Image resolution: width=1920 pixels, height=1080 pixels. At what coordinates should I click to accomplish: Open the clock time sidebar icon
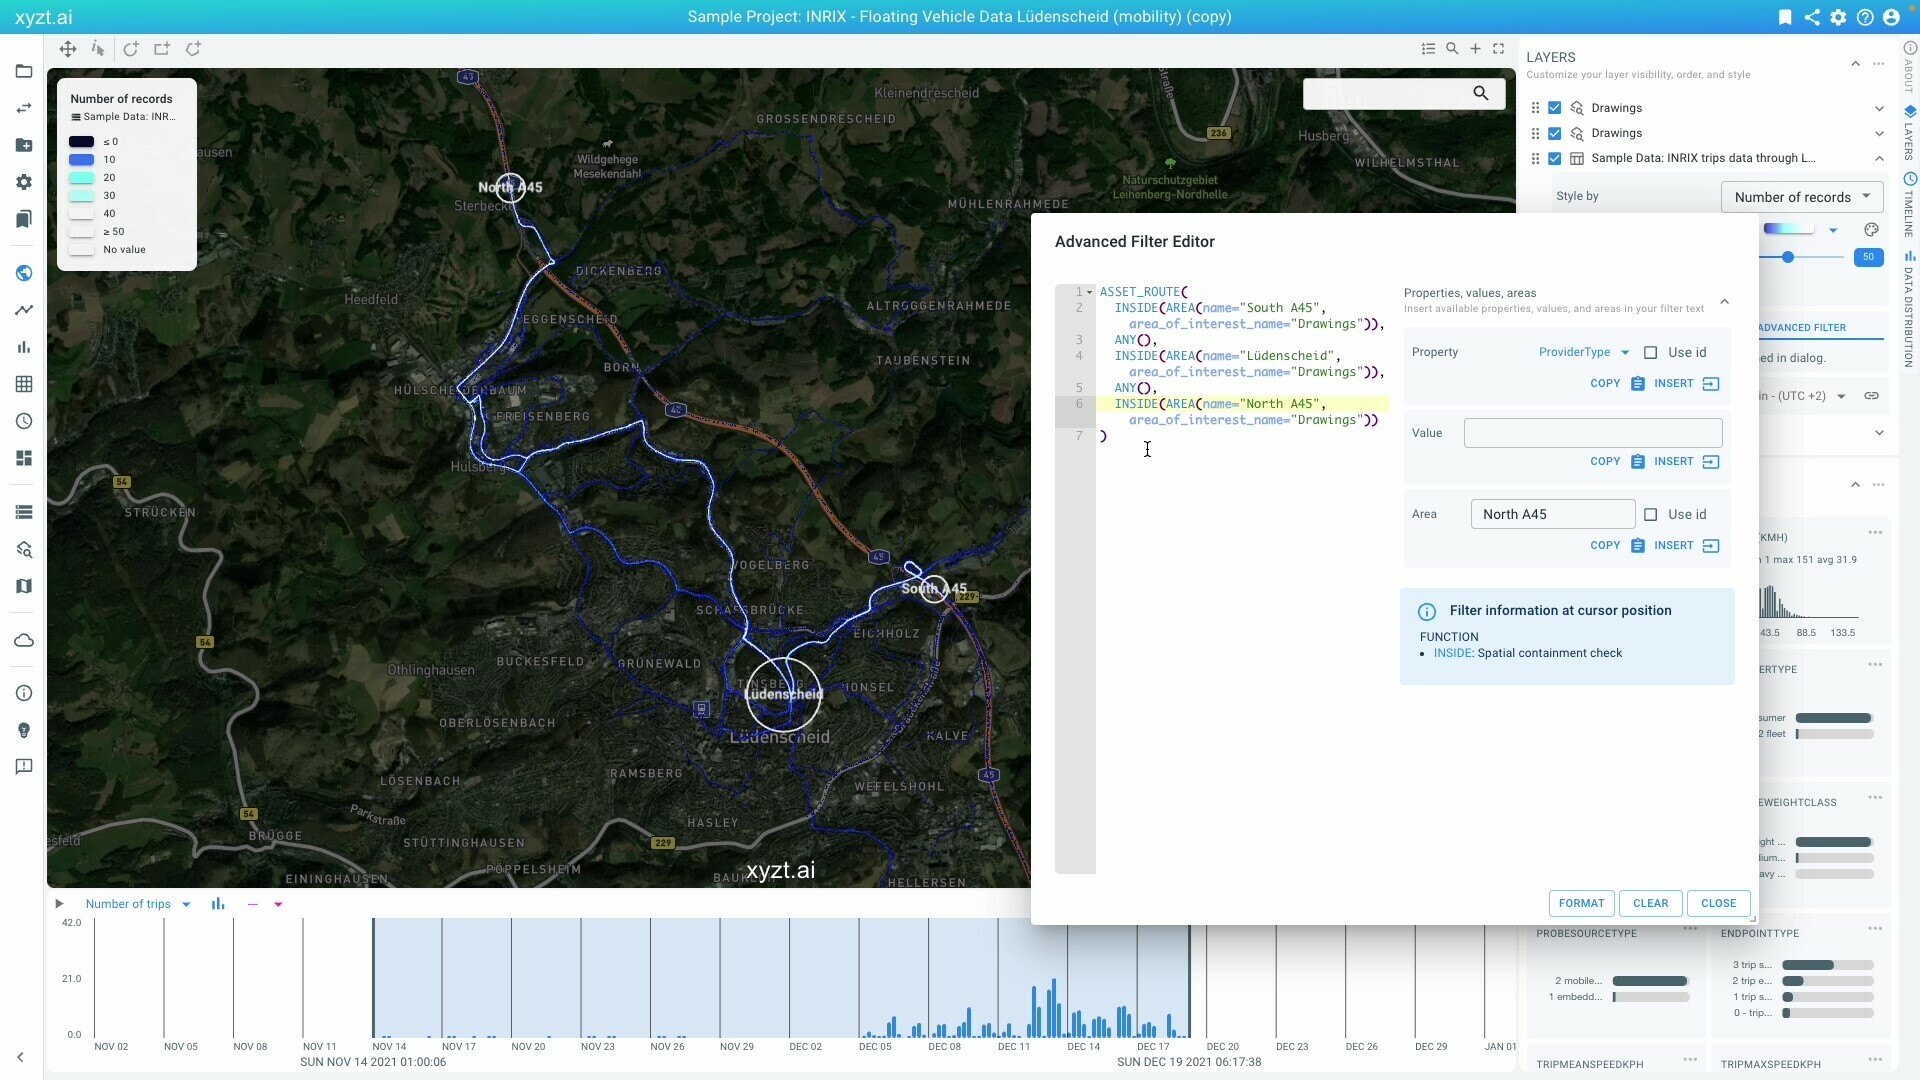click(x=24, y=421)
